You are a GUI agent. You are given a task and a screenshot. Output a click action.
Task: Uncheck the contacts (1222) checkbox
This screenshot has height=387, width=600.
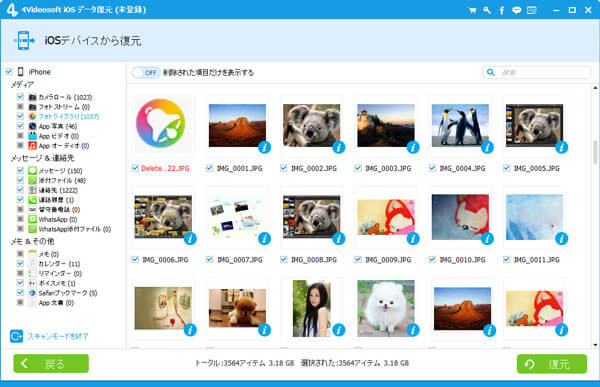20,190
